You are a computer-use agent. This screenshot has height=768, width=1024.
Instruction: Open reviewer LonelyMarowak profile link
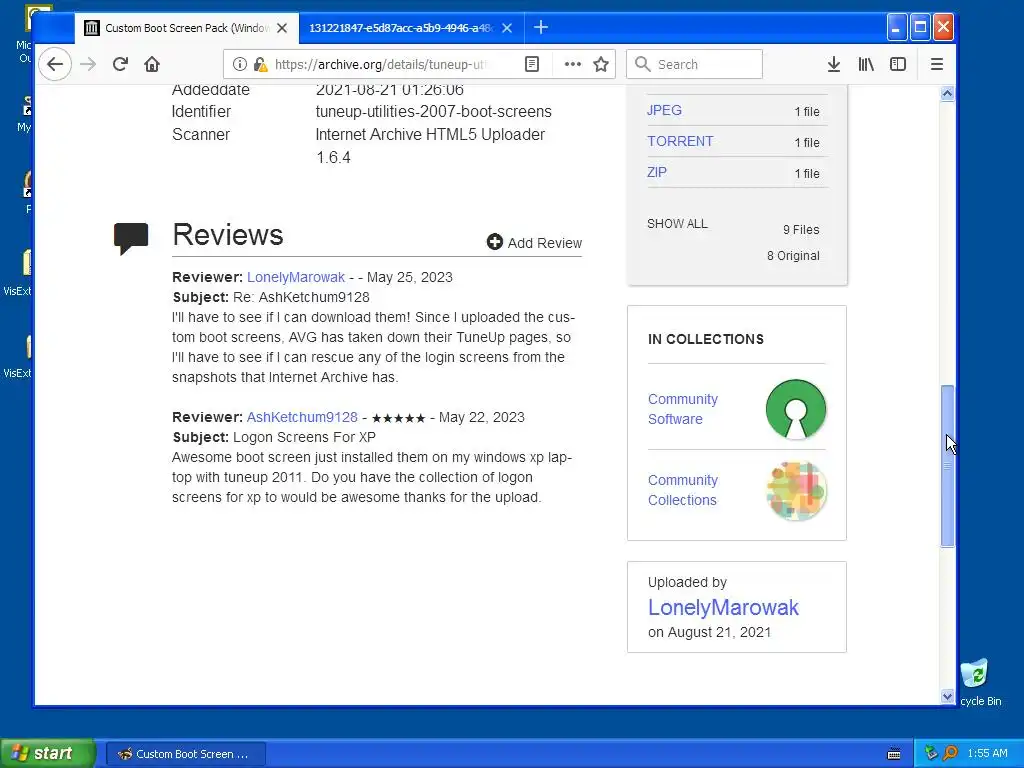coord(296,277)
